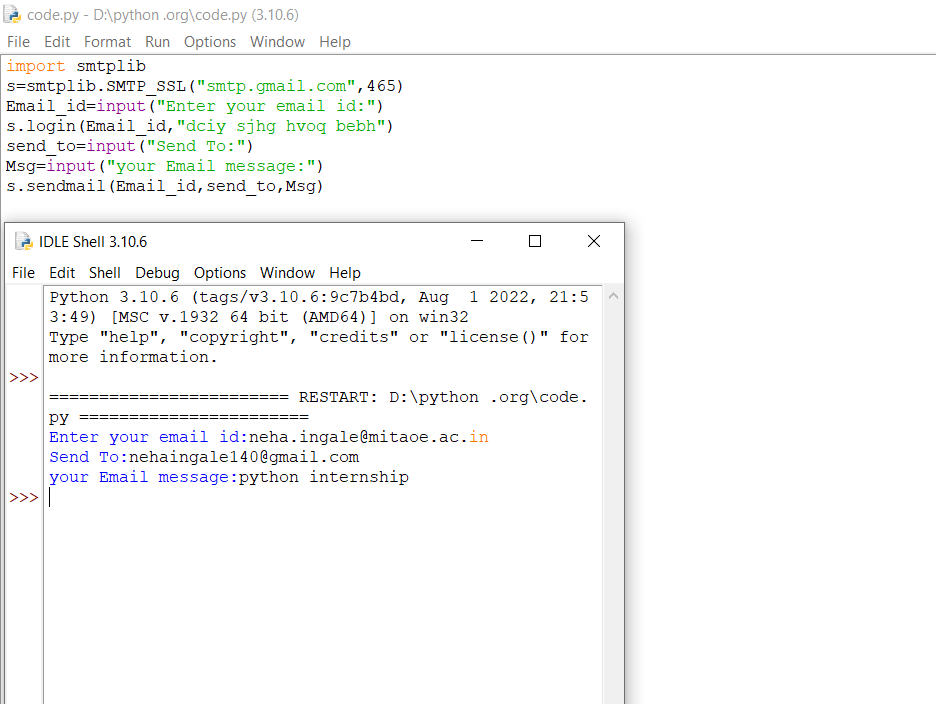The image size is (936, 704).
Task: Click the Shell window vertical scrollbar
Action: tap(613, 450)
